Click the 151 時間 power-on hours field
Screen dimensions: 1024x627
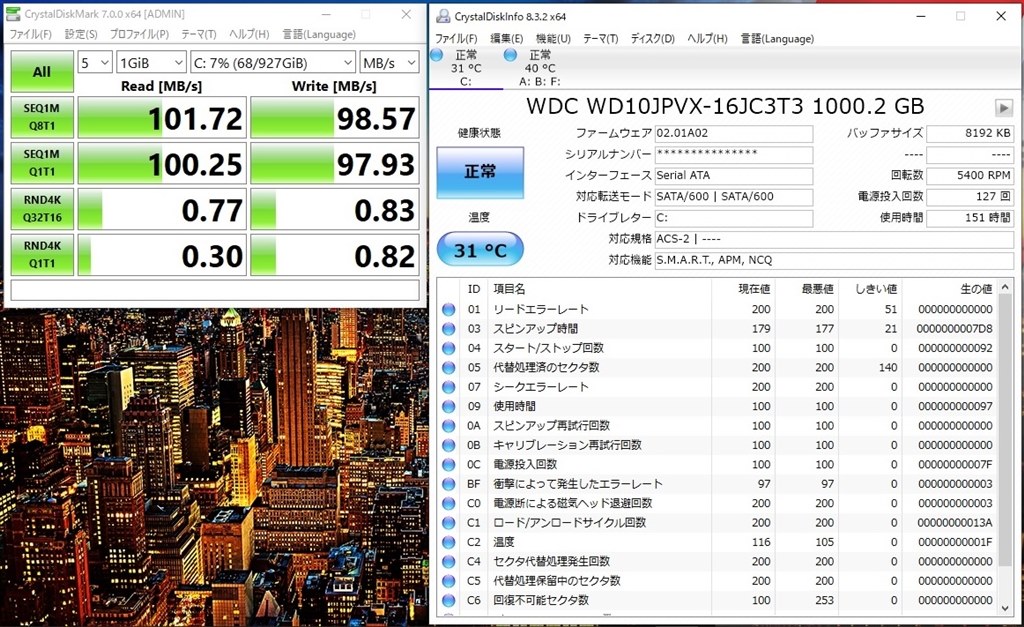[x=970, y=217]
